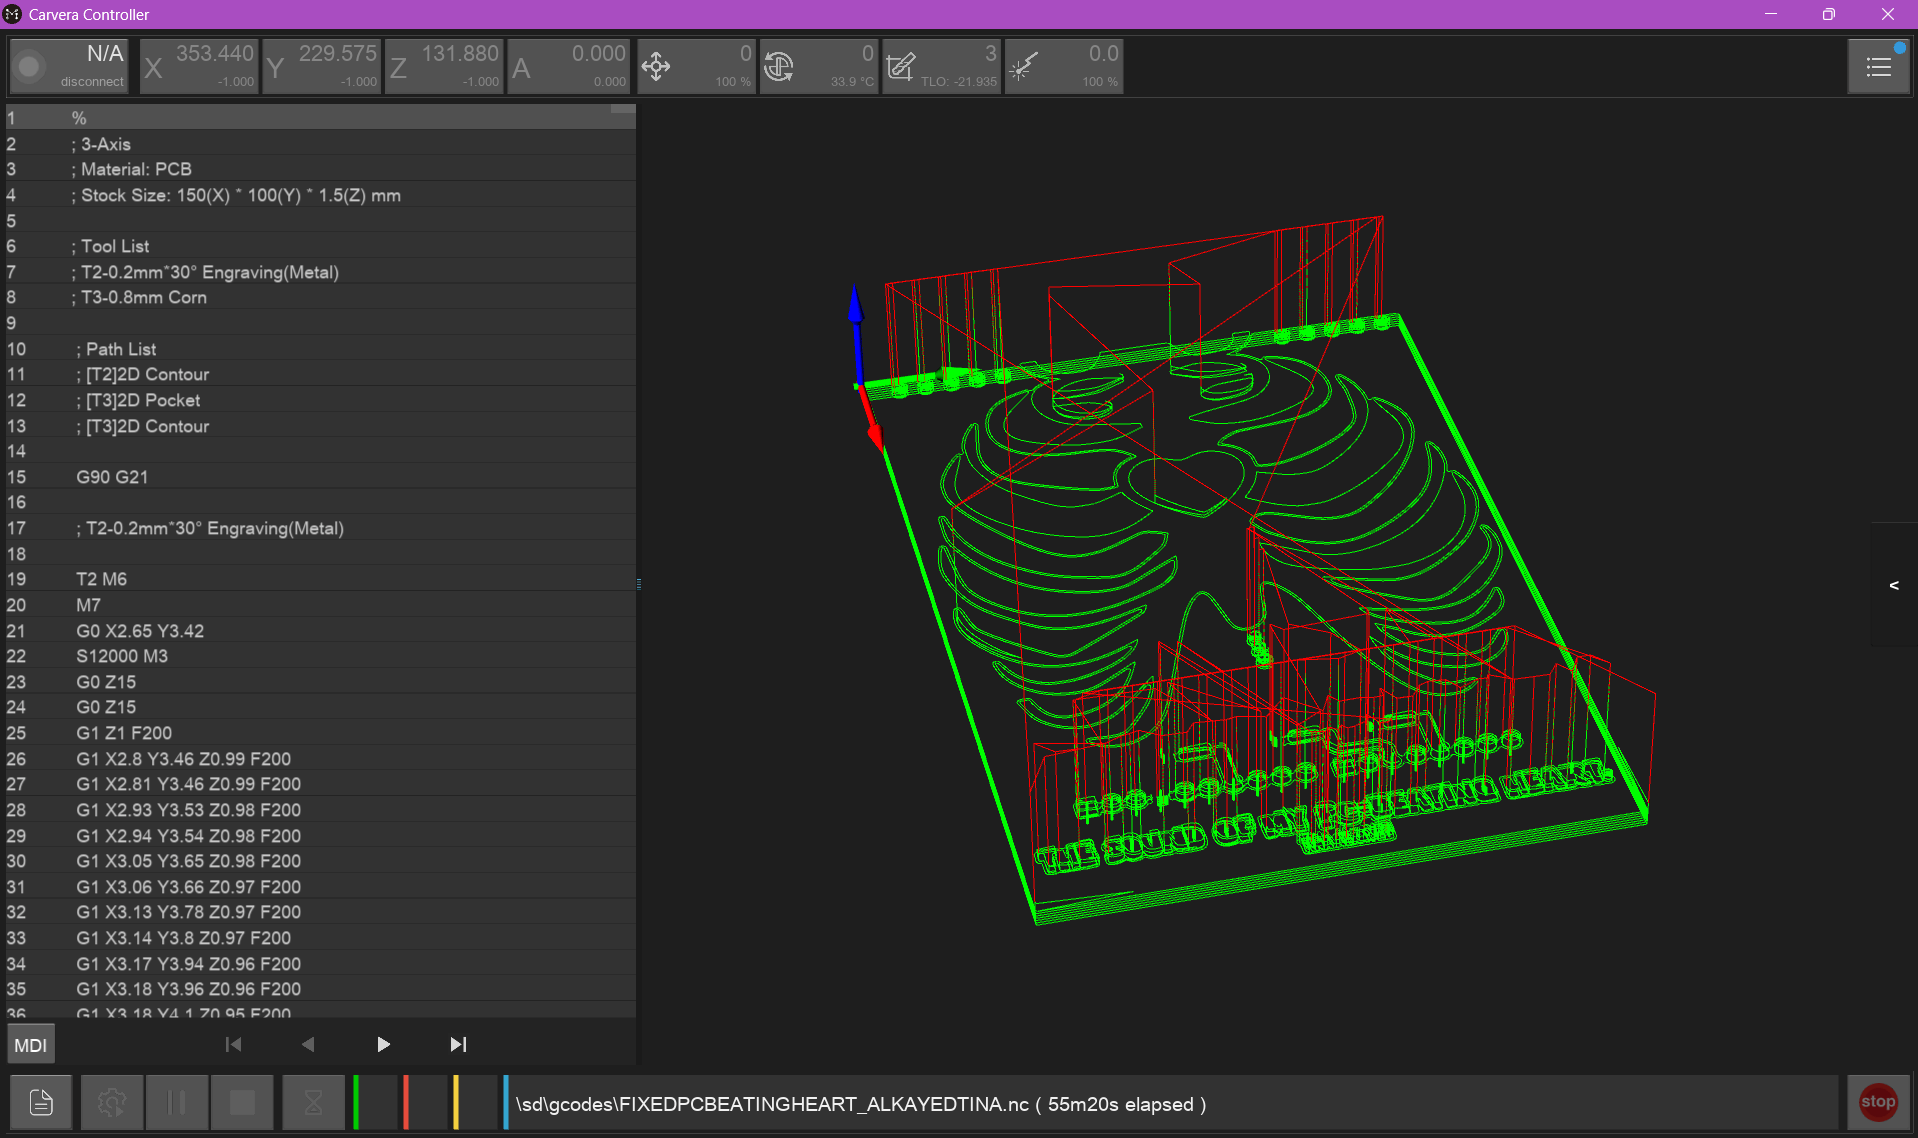Select G-code line 19 'T2 M6'
Image resolution: width=1918 pixels, height=1138 pixels.
click(102, 579)
